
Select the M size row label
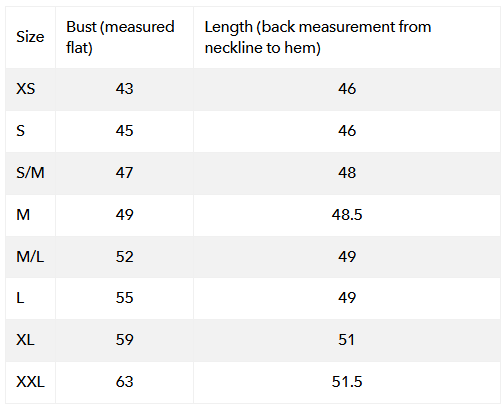23,214
